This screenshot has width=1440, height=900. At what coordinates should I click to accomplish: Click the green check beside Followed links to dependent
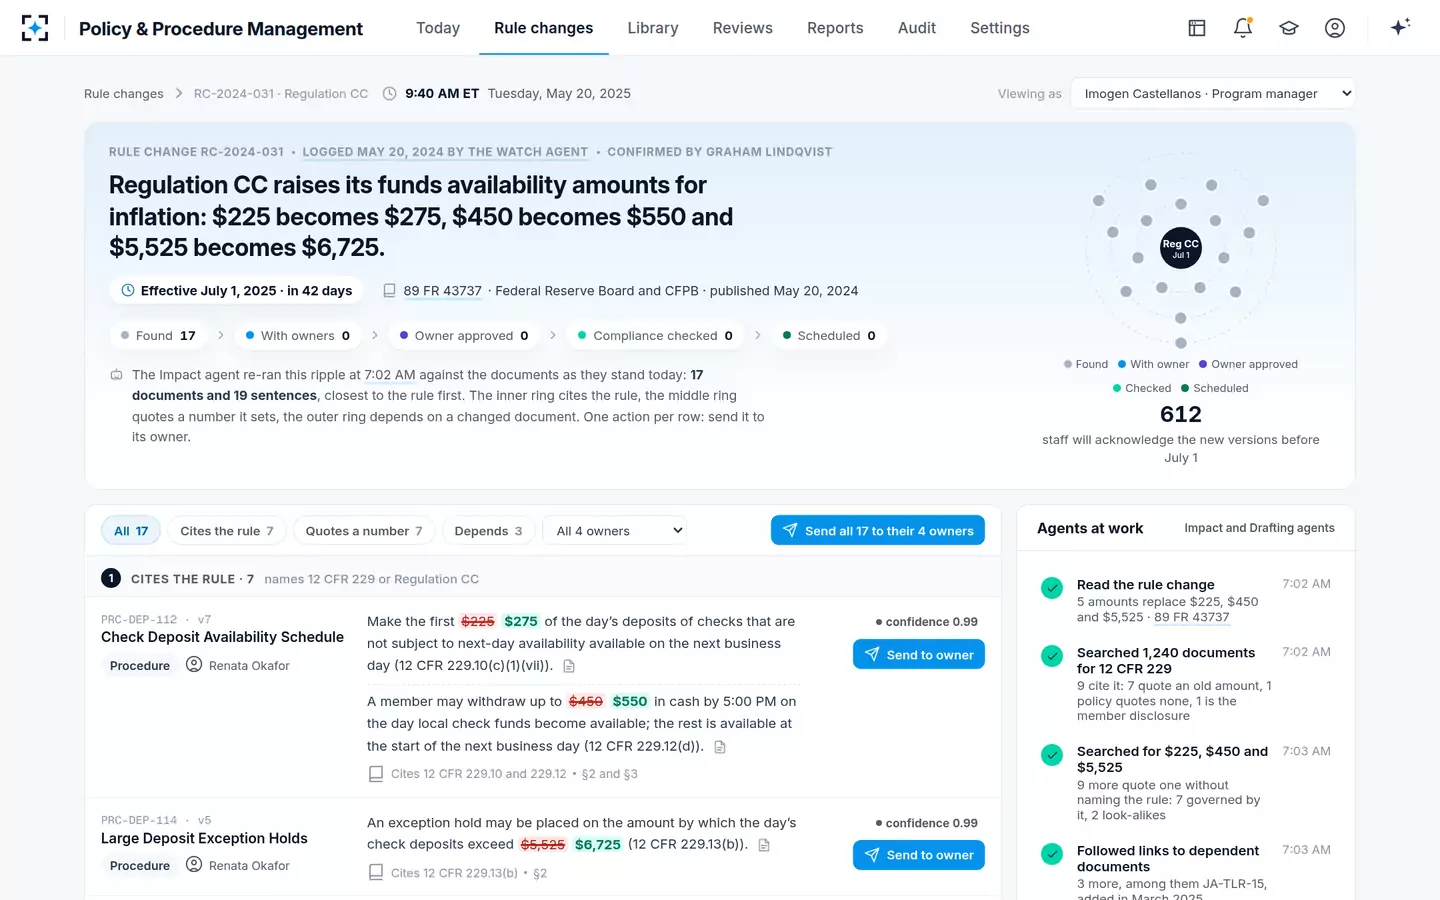pos(1052,854)
